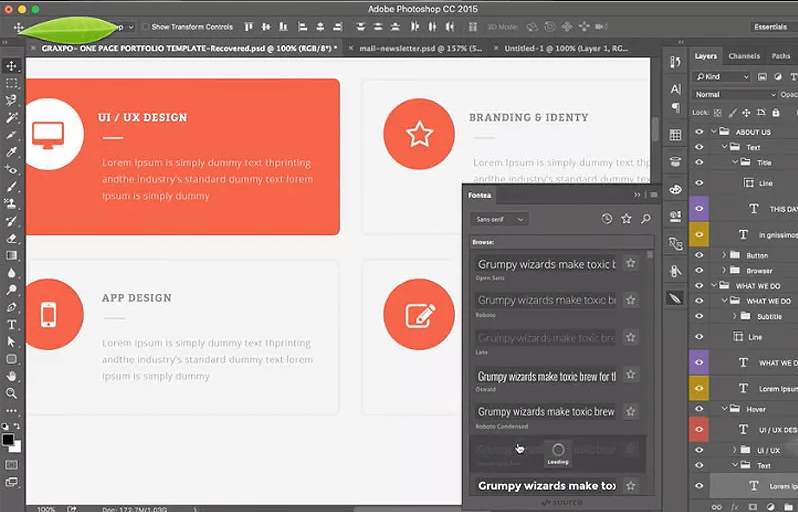The width and height of the screenshot is (798, 512).
Task: Favorite the Open Sans font star
Action: [x=630, y=264]
